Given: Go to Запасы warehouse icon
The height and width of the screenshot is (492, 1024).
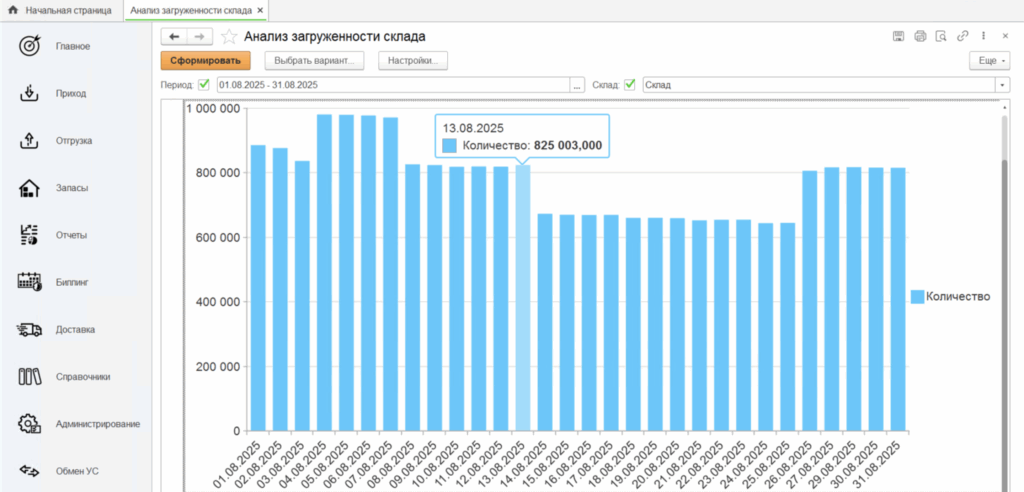Looking at the screenshot, I should coord(29,188).
